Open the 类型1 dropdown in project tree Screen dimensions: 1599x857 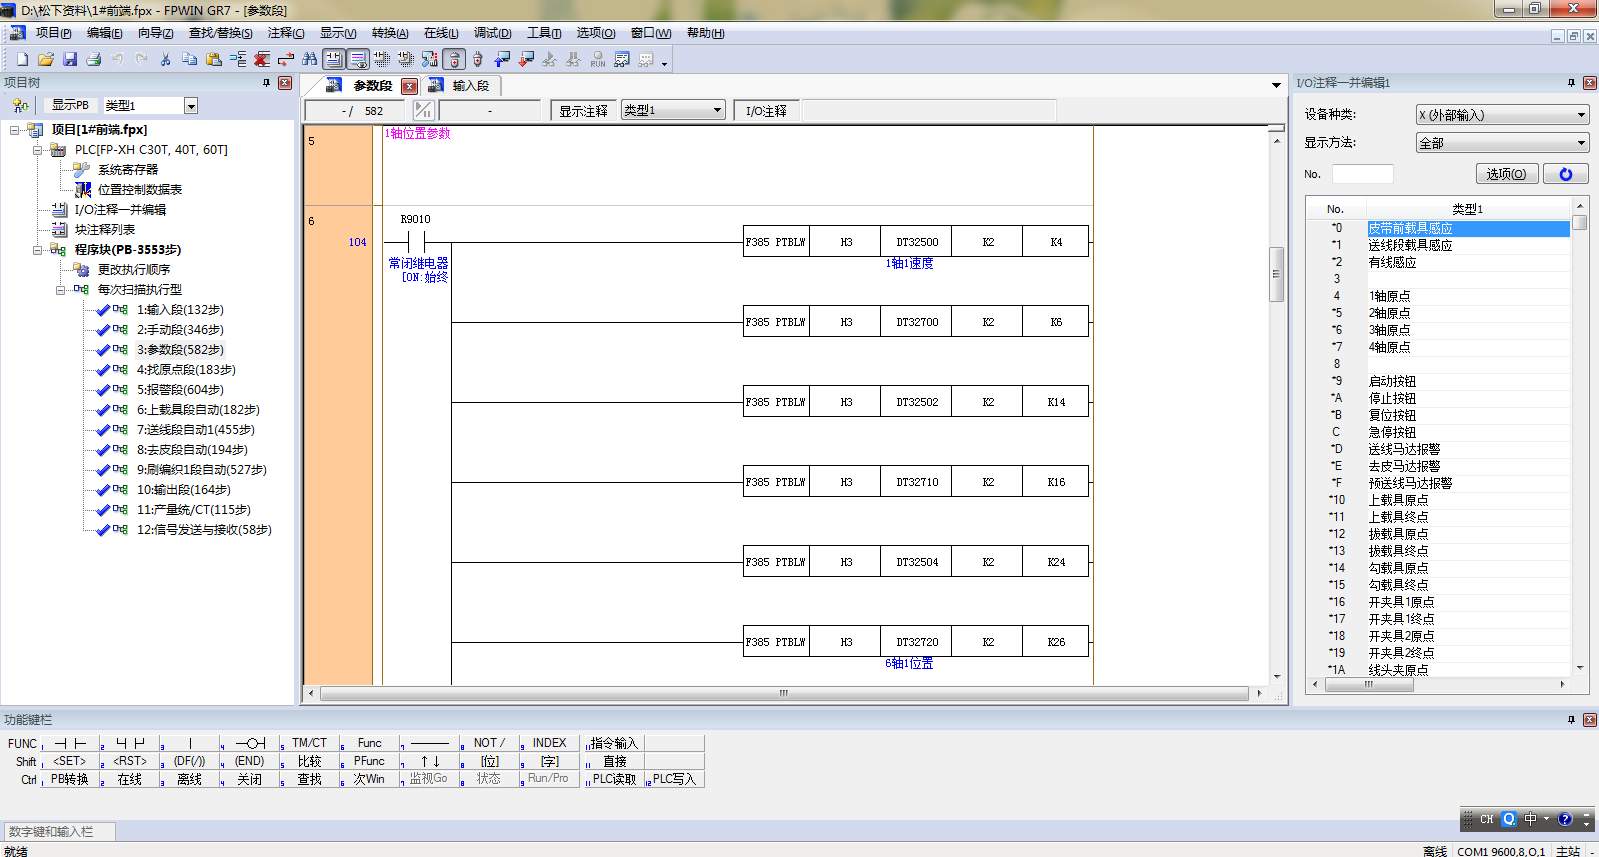191,105
